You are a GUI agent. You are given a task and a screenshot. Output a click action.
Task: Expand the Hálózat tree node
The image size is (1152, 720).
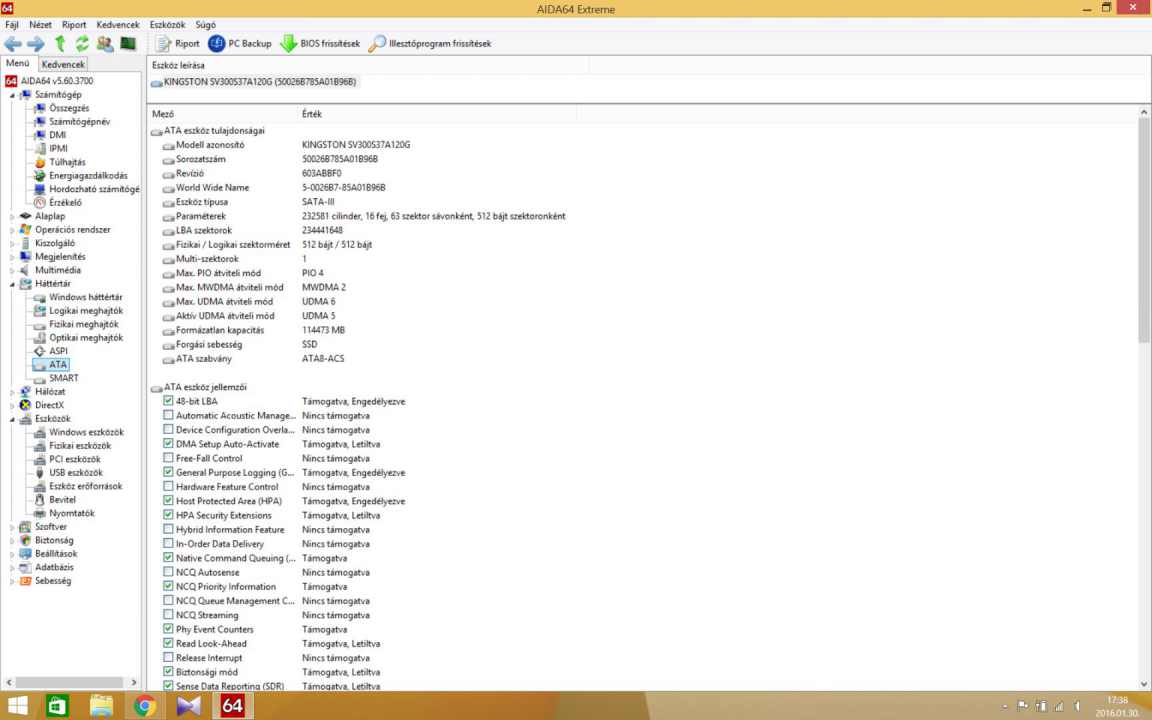(x=12, y=392)
